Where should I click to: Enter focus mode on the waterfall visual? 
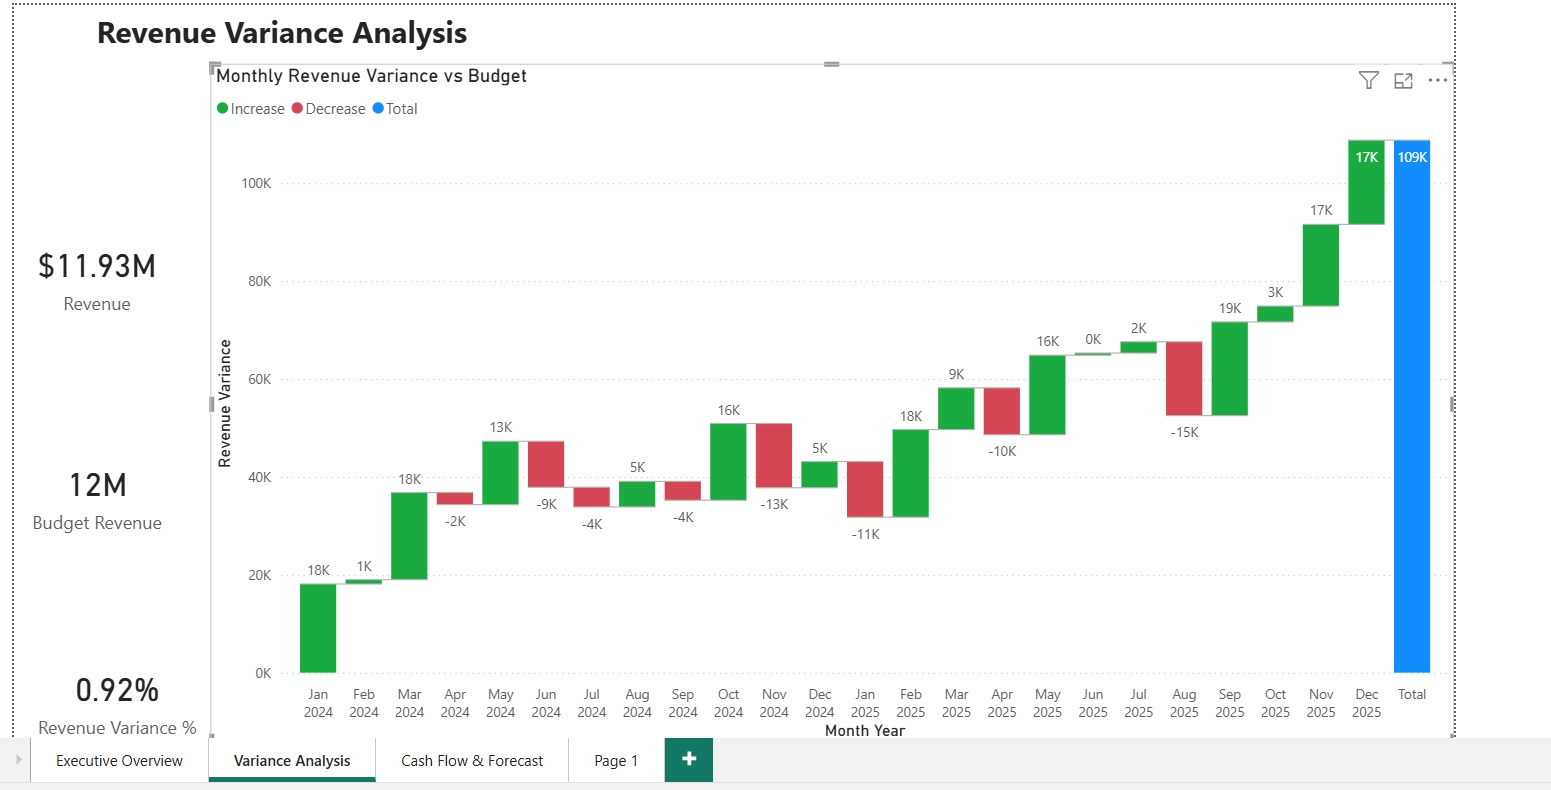click(1402, 81)
